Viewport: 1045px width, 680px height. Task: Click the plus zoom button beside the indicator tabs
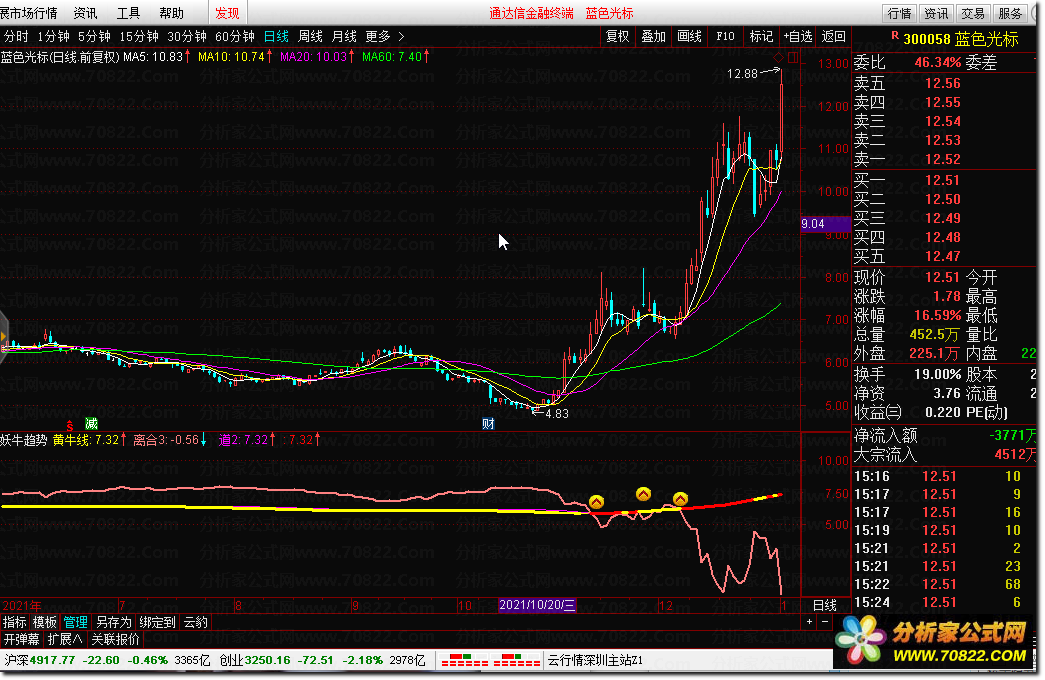(809, 621)
